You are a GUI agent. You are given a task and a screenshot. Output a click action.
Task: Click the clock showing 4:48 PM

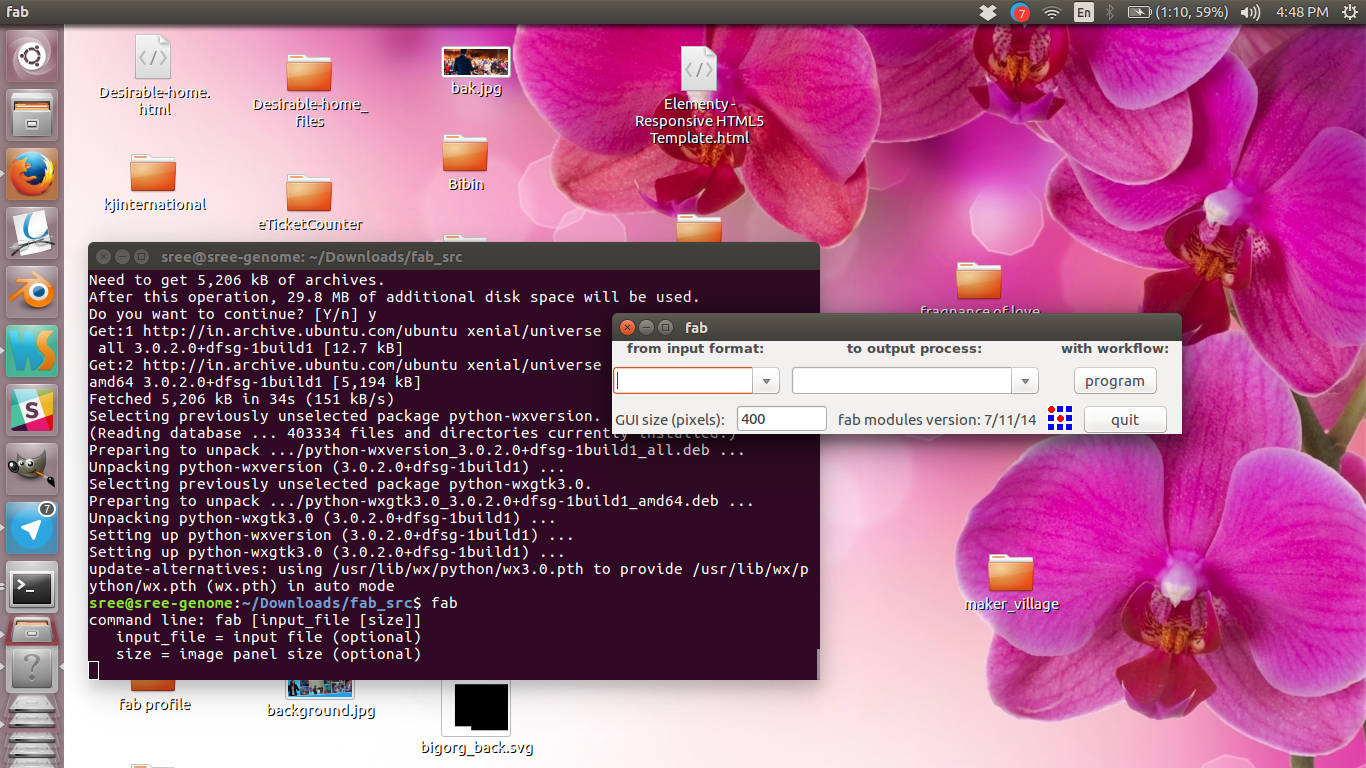click(1302, 12)
